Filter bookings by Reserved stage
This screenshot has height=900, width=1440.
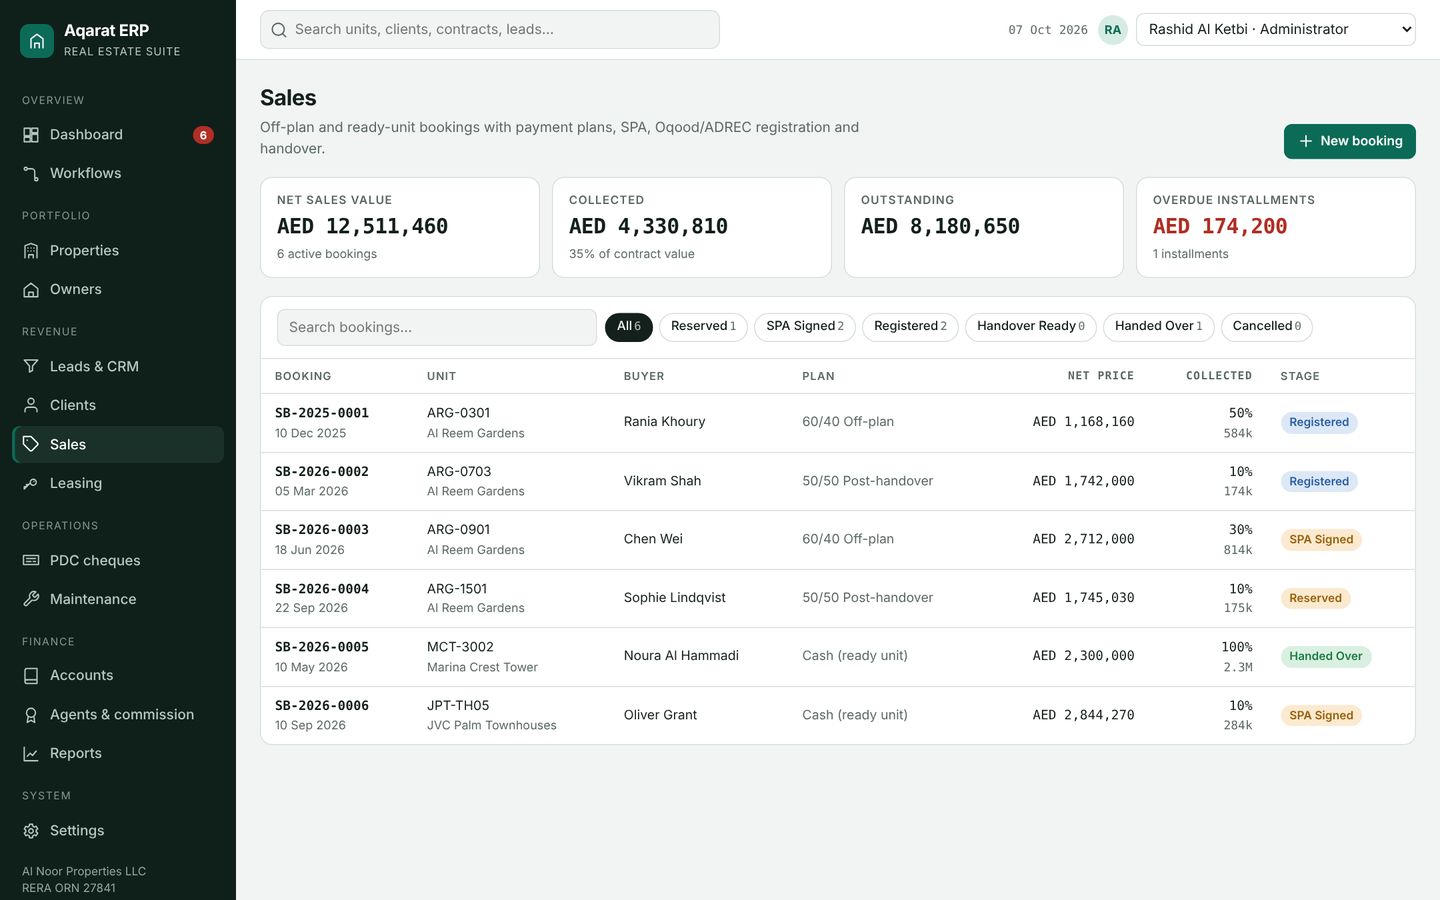click(x=703, y=327)
